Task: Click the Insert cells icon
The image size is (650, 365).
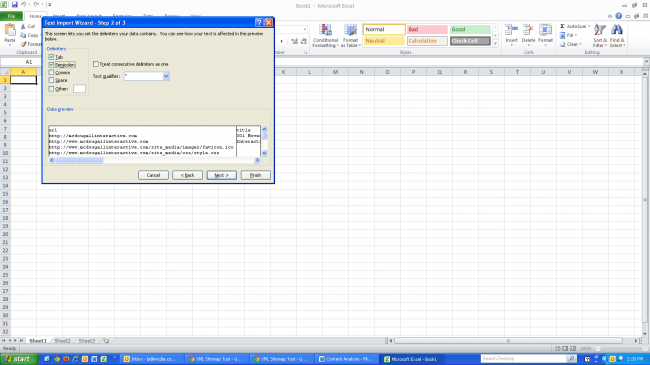Action: (x=511, y=30)
